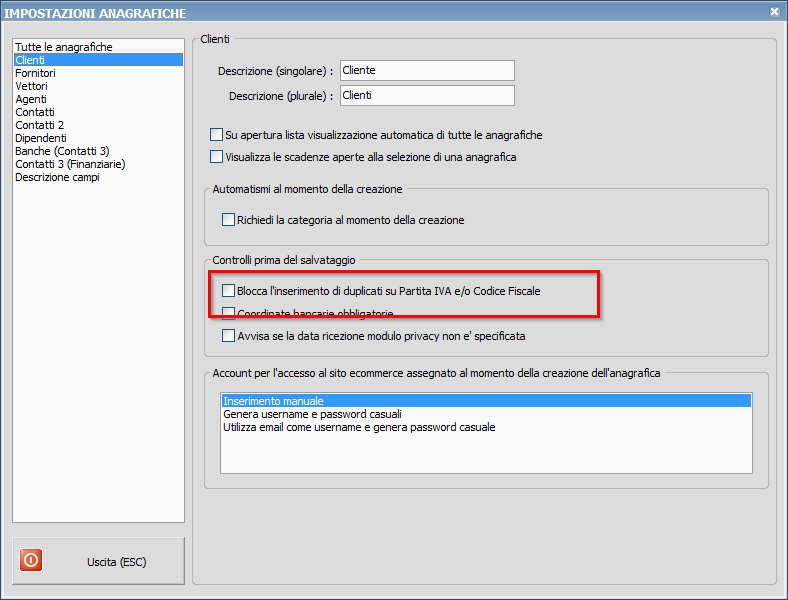Close the Impostazioni Anagrafiche window
Screen dimensions: 788x600
(774, 11)
